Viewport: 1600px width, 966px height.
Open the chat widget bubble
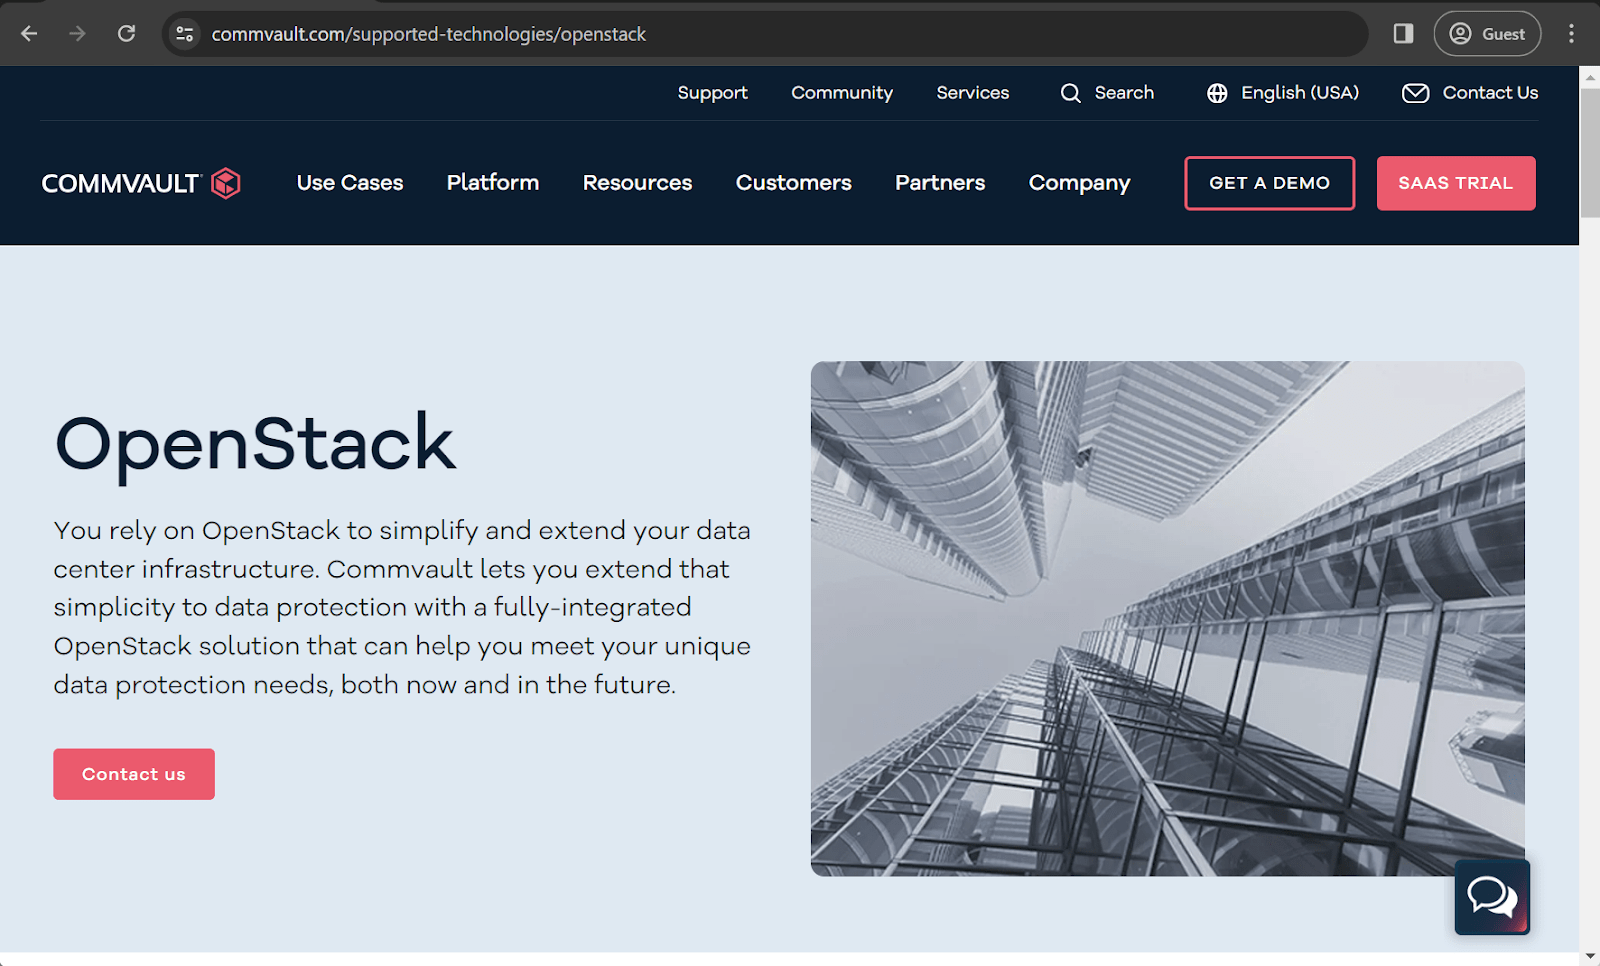point(1491,897)
